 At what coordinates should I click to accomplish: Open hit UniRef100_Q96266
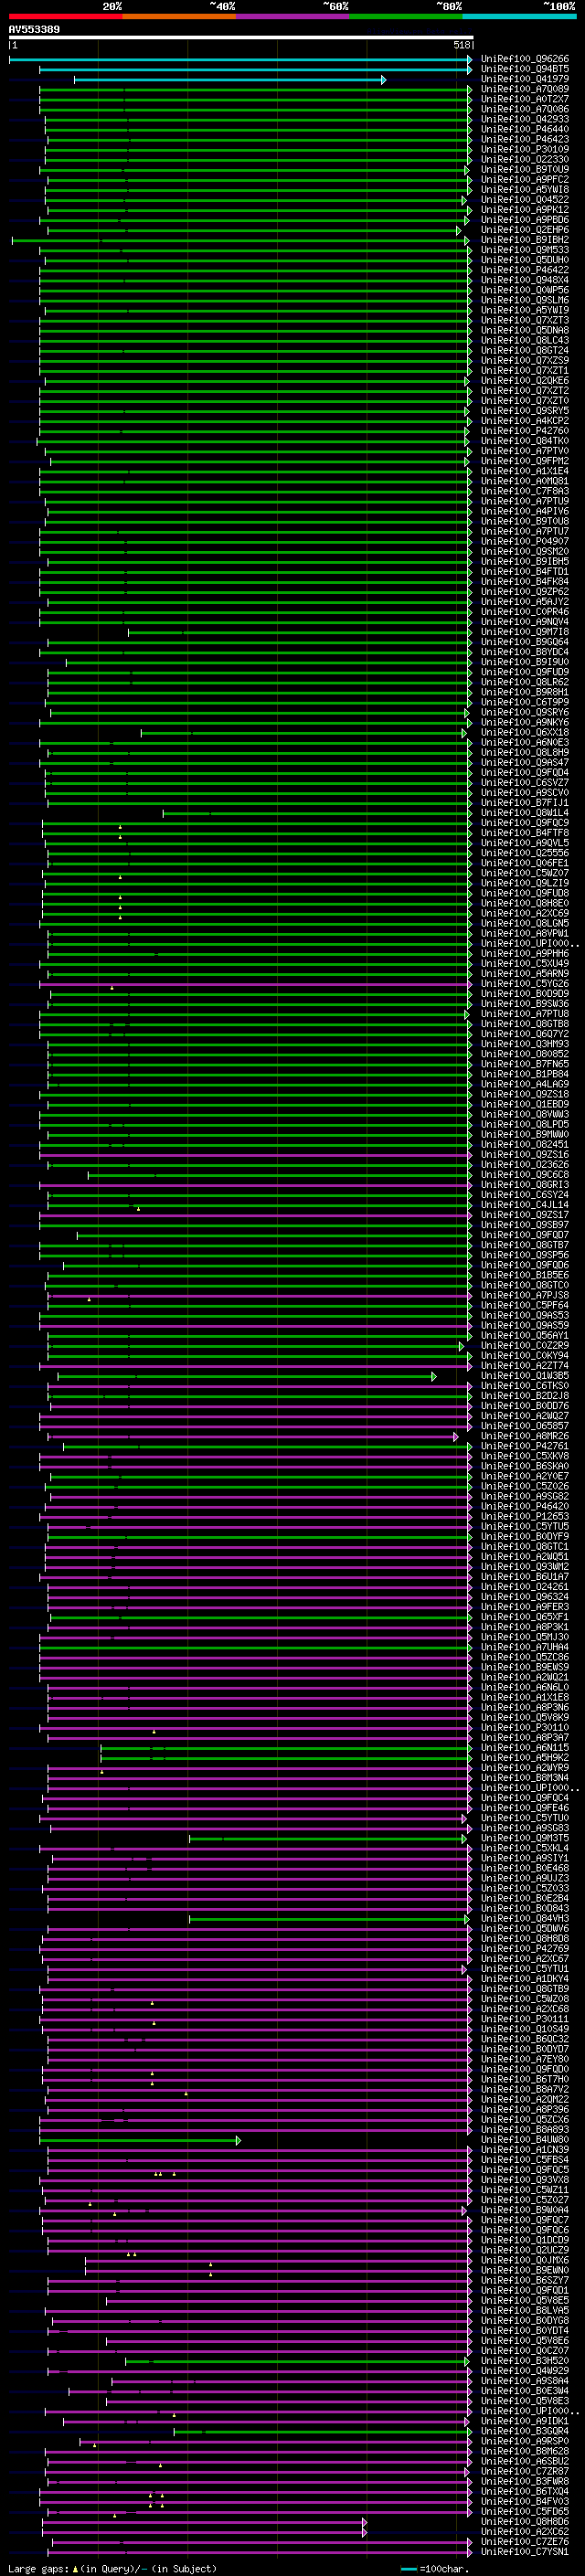click(x=525, y=59)
